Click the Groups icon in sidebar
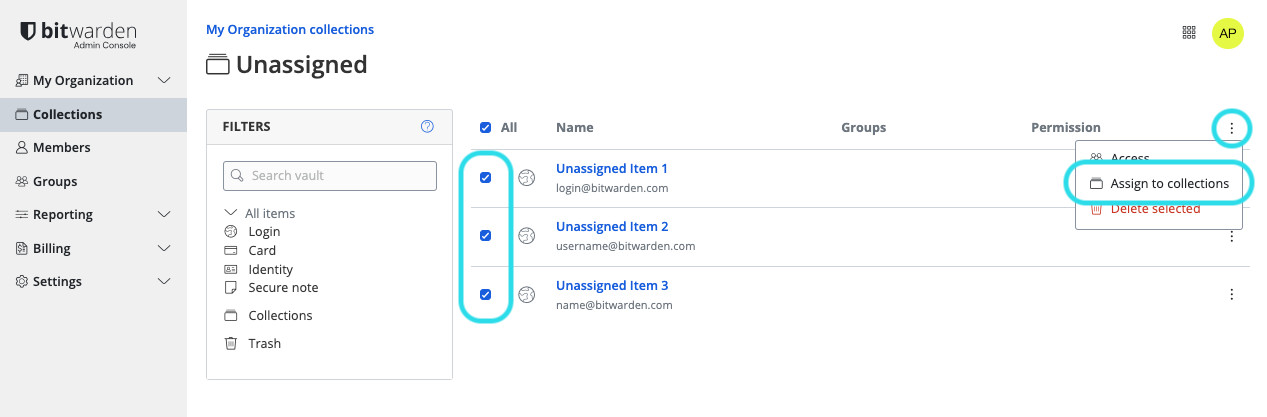Viewport: 1267px width, 417px height. 22,182
